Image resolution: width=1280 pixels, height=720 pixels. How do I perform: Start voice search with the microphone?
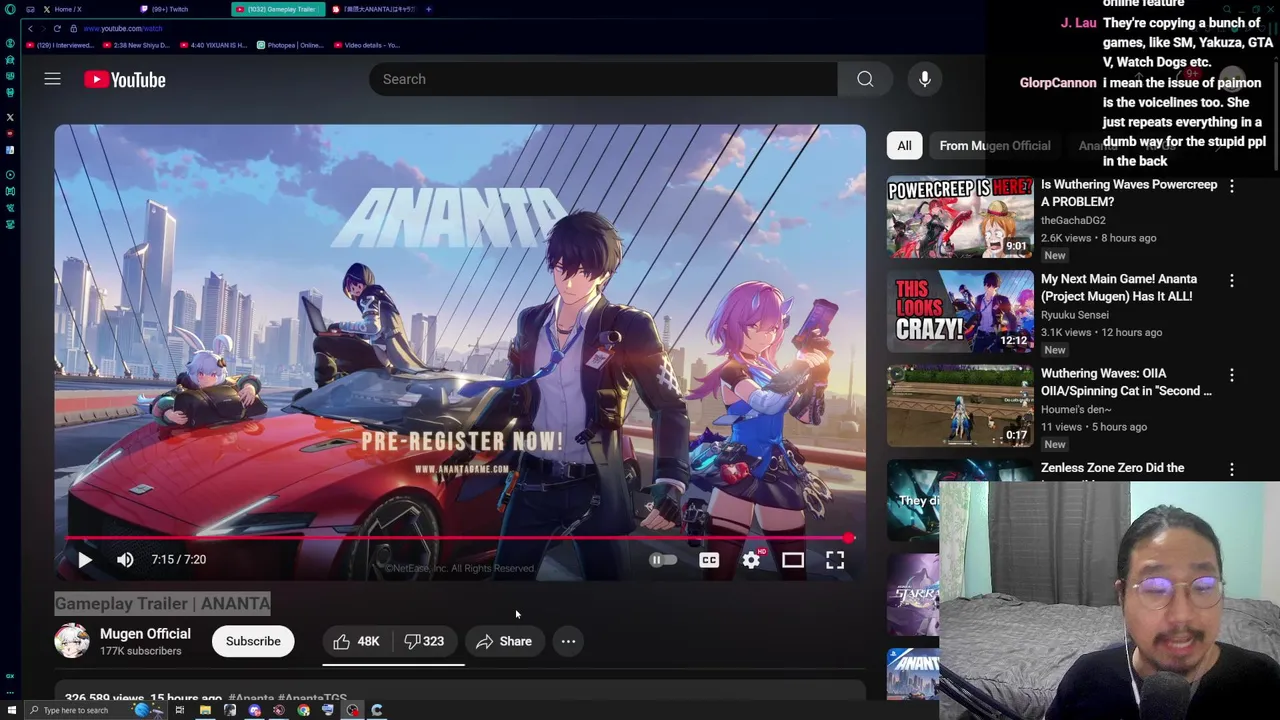(x=925, y=79)
